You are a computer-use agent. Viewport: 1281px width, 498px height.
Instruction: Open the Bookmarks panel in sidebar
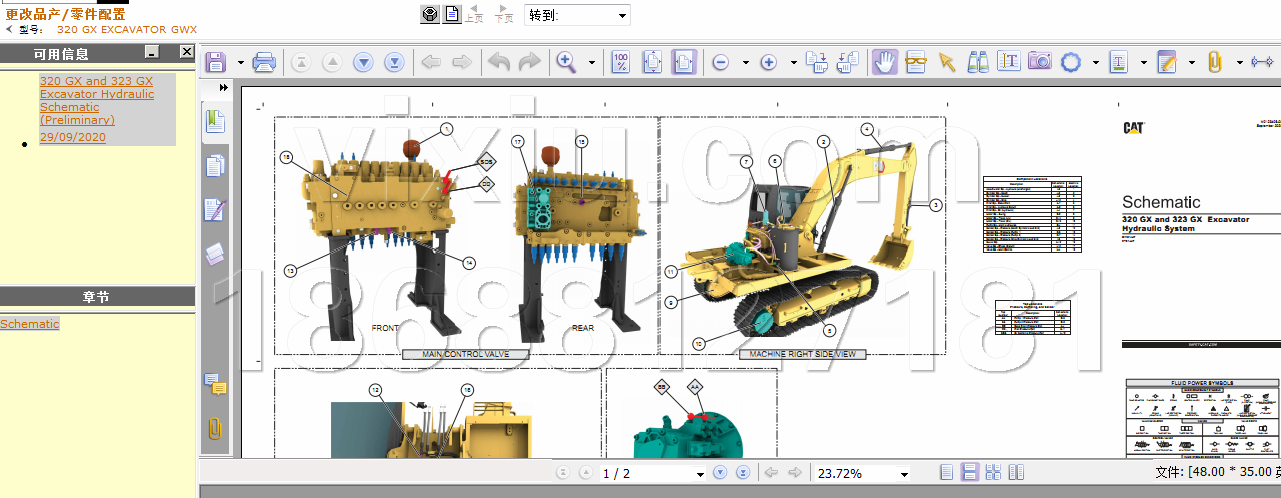point(215,122)
